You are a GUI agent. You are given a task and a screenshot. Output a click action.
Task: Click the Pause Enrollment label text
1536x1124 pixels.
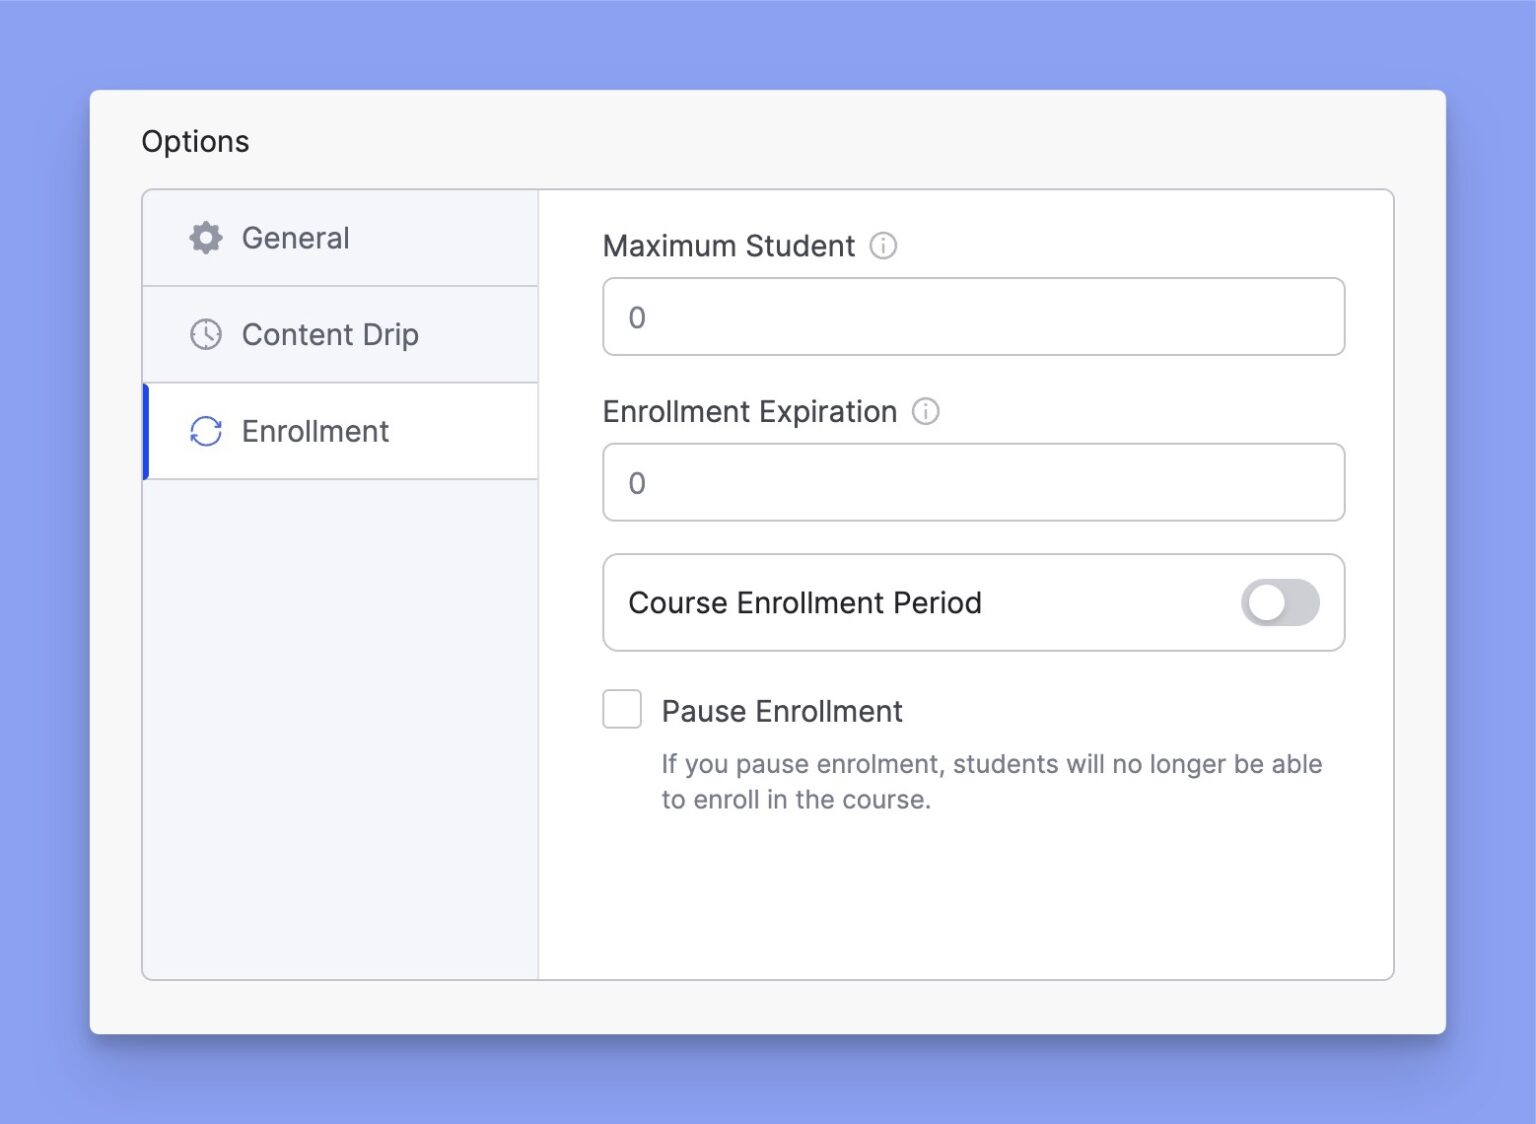tap(782, 711)
